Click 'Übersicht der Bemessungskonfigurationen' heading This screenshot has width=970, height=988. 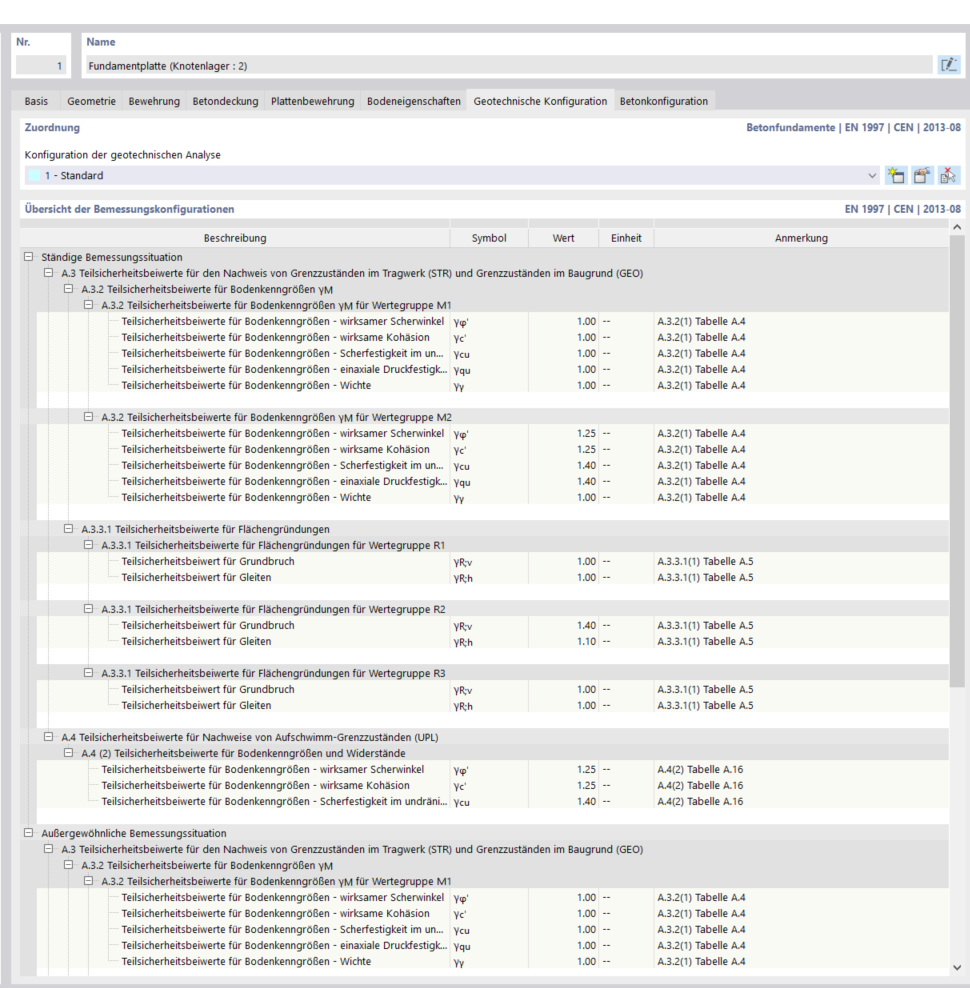pyautogui.click(x=129, y=209)
